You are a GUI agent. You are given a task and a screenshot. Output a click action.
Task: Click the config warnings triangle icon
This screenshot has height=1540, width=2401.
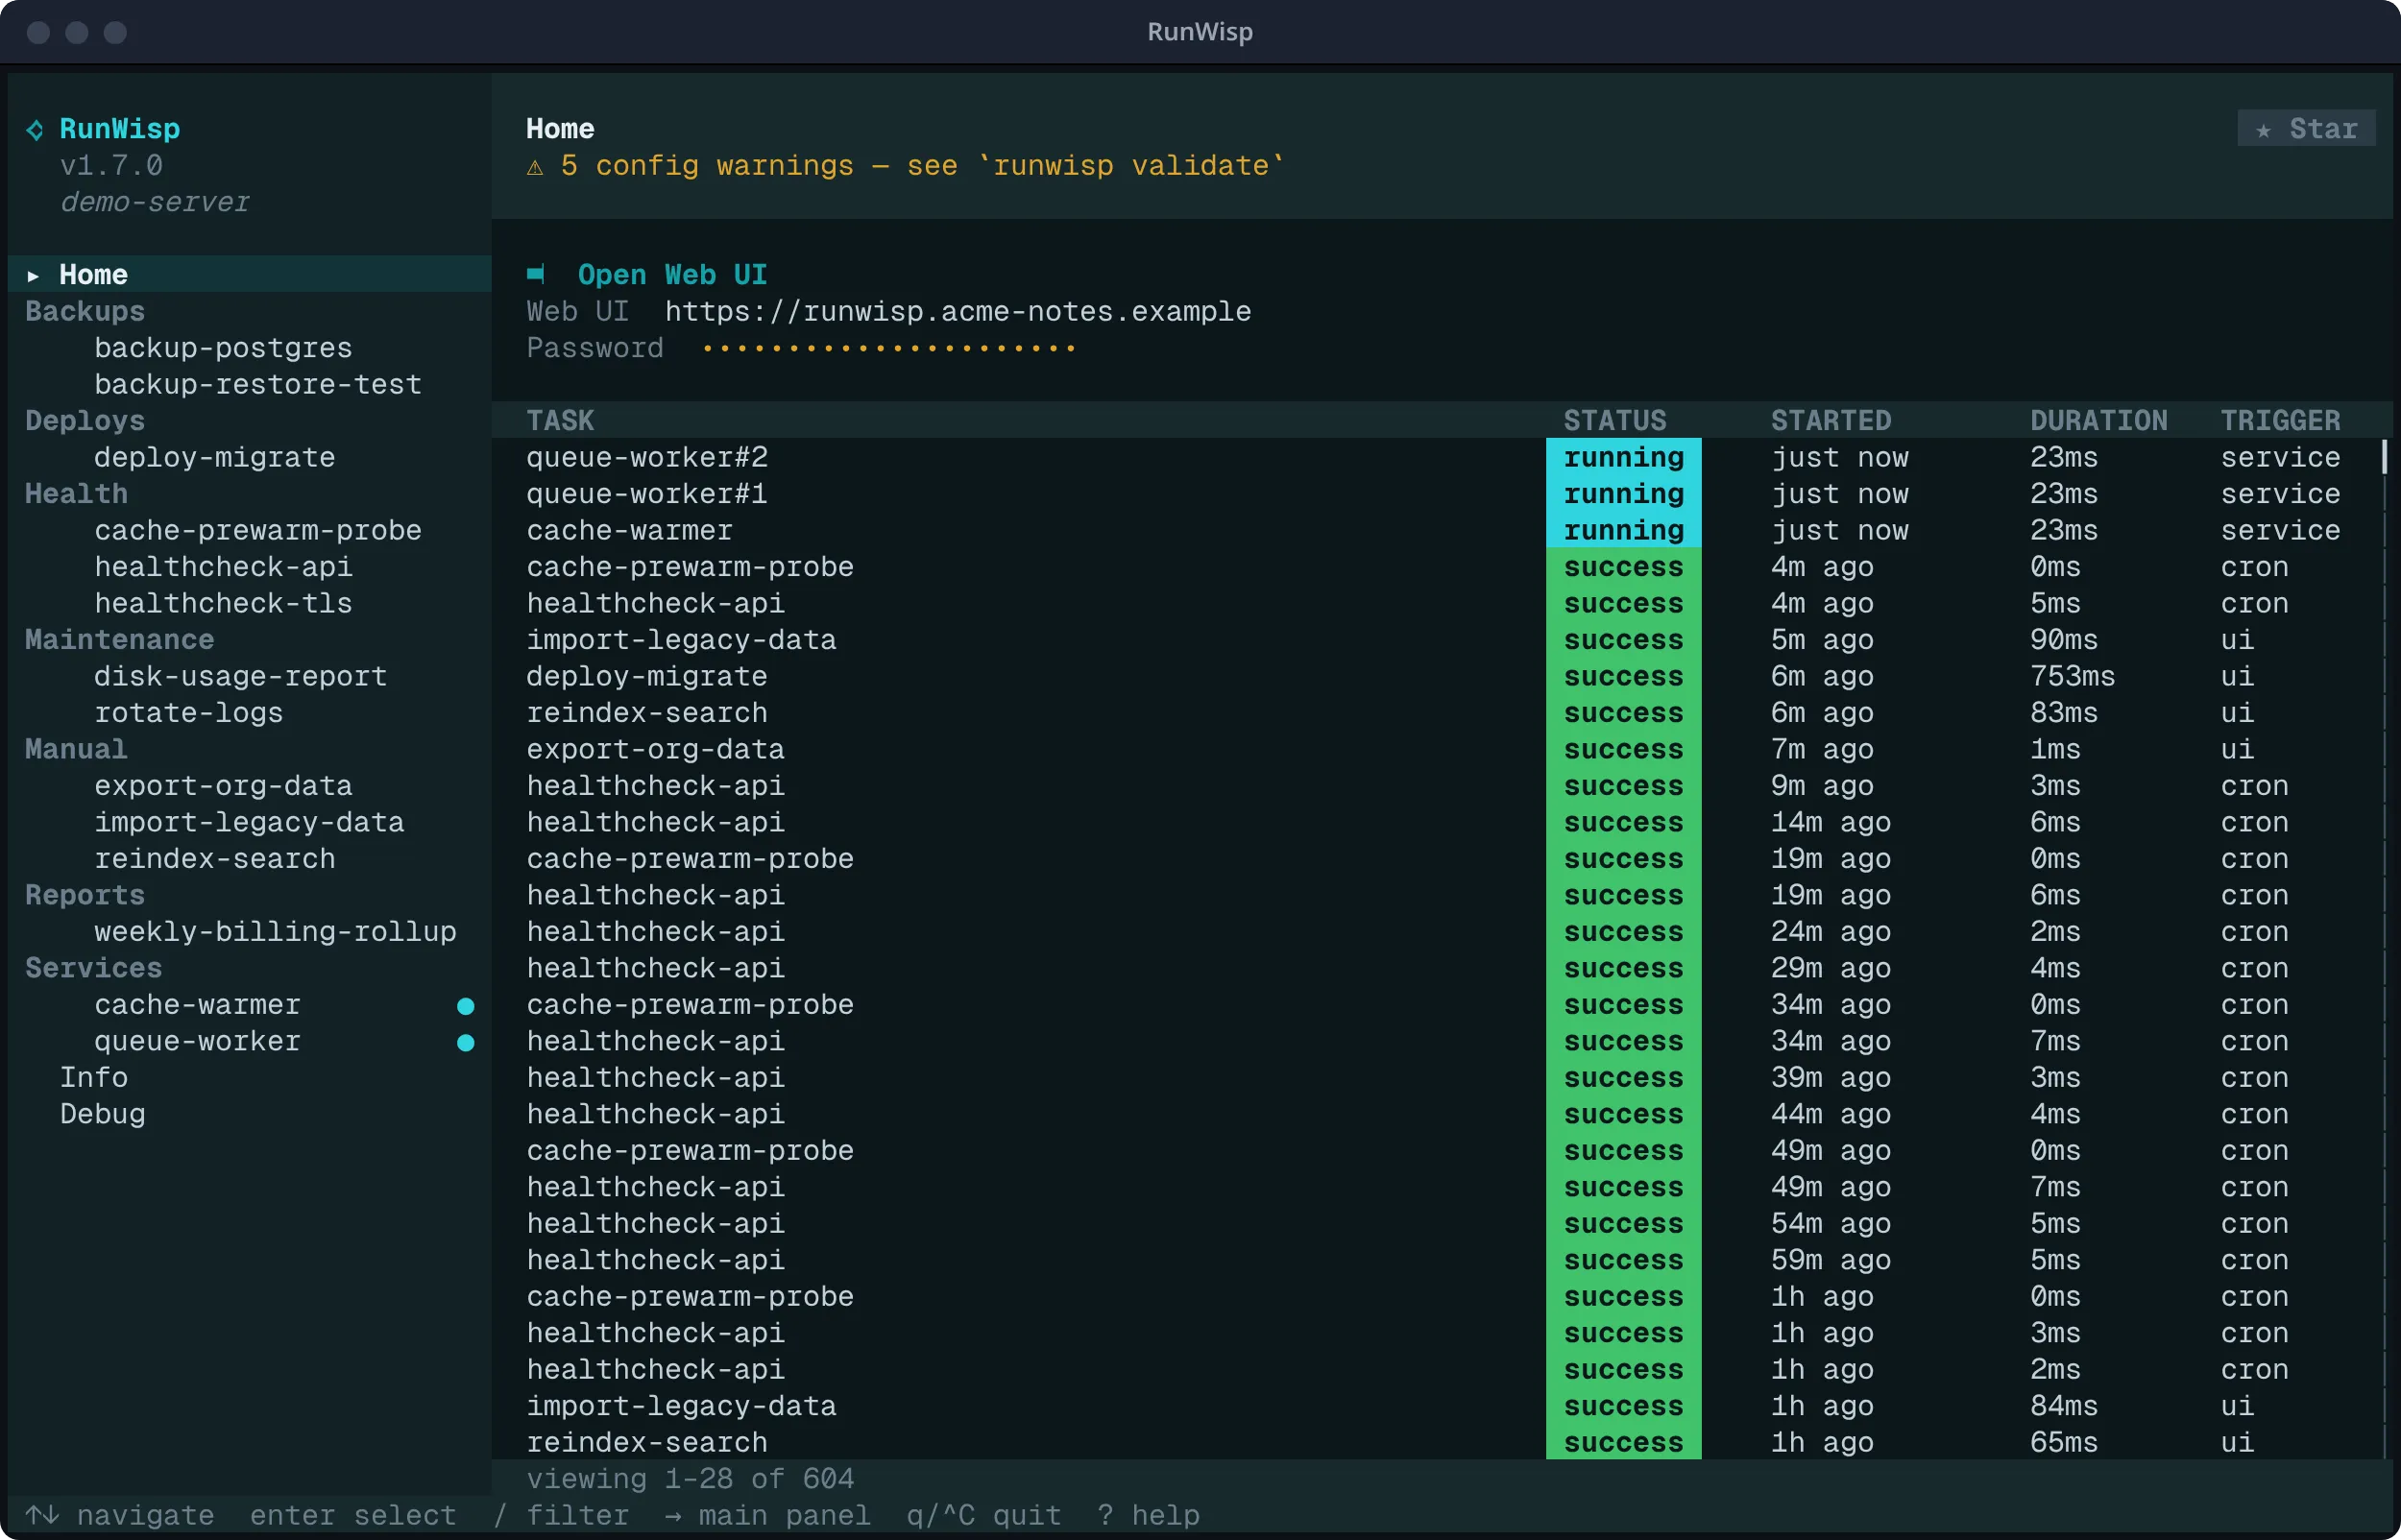click(x=535, y=167)
